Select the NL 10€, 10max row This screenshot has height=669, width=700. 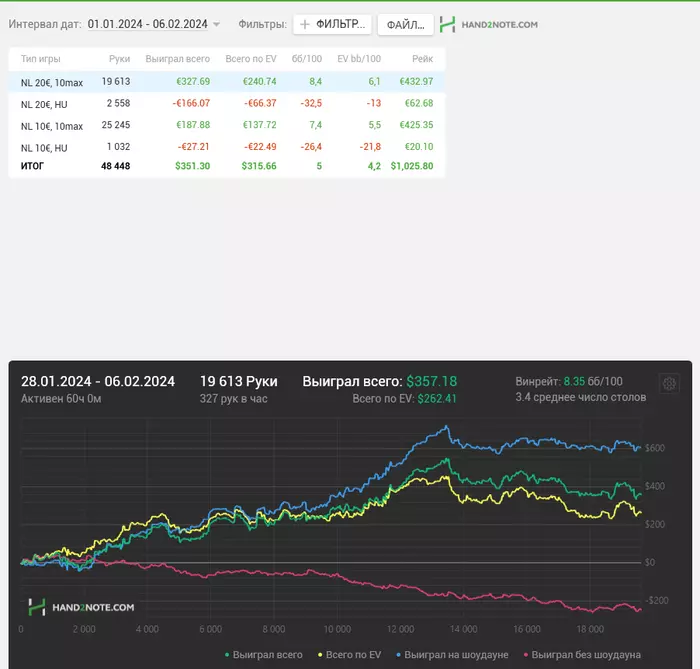click(x=227, y=125)
